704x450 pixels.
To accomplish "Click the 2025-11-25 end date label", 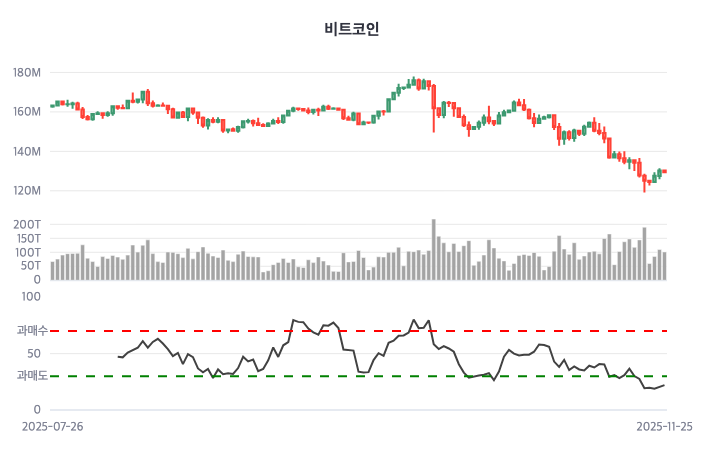I will point(664,426).
